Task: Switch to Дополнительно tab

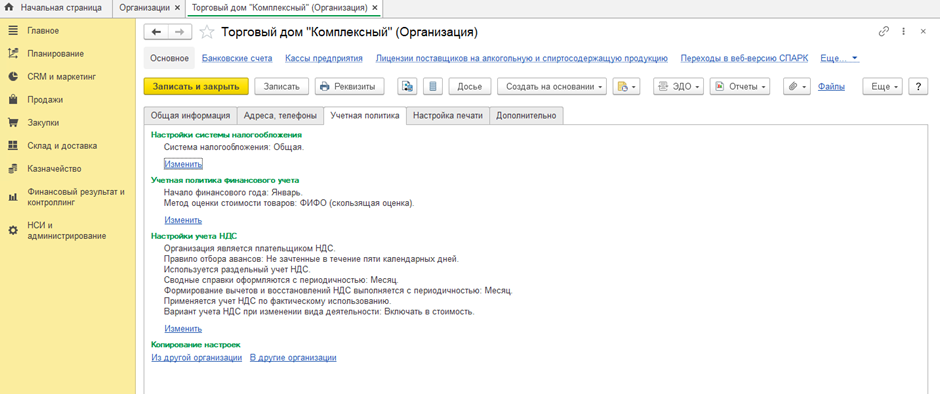Action: click(x=526, y=116)
